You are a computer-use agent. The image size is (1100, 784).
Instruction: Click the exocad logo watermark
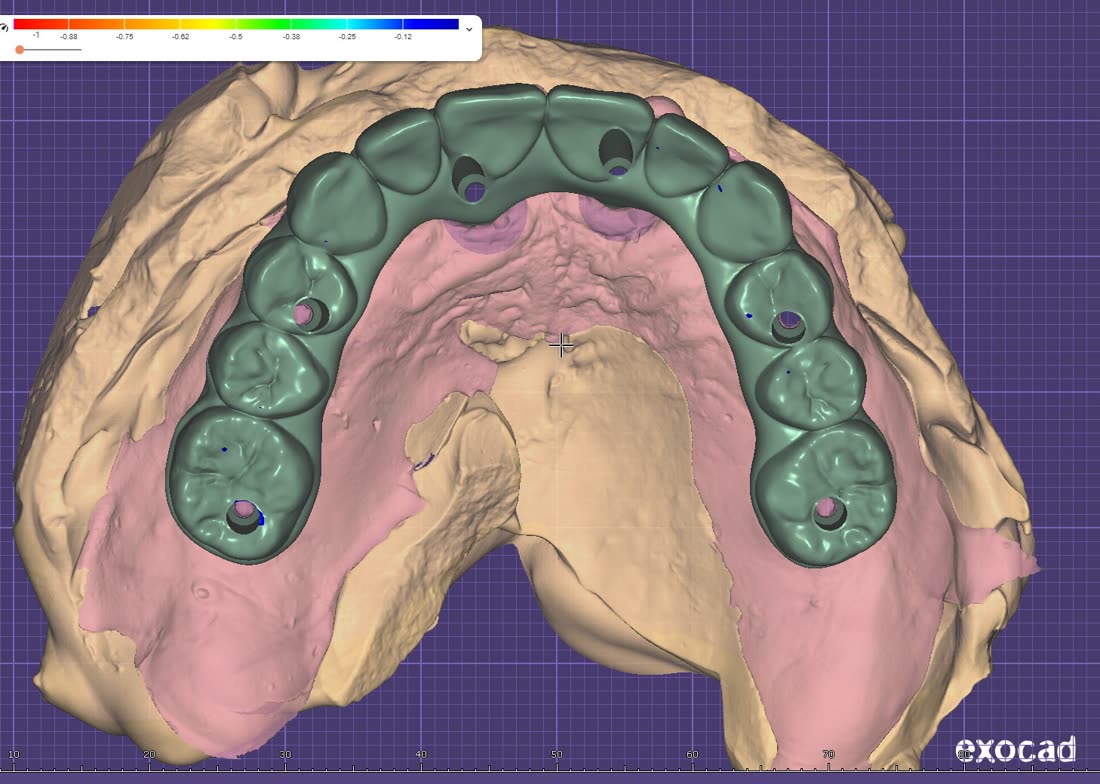pos(1015,750)
